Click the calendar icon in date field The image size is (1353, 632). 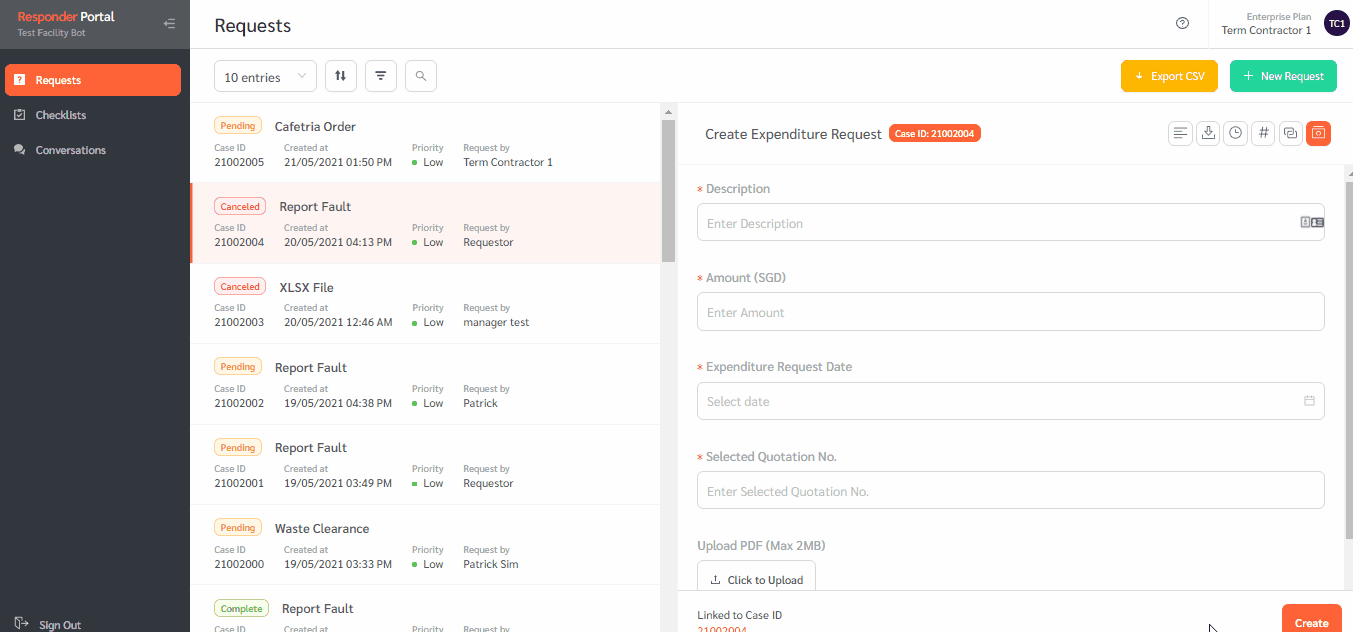1309,401
